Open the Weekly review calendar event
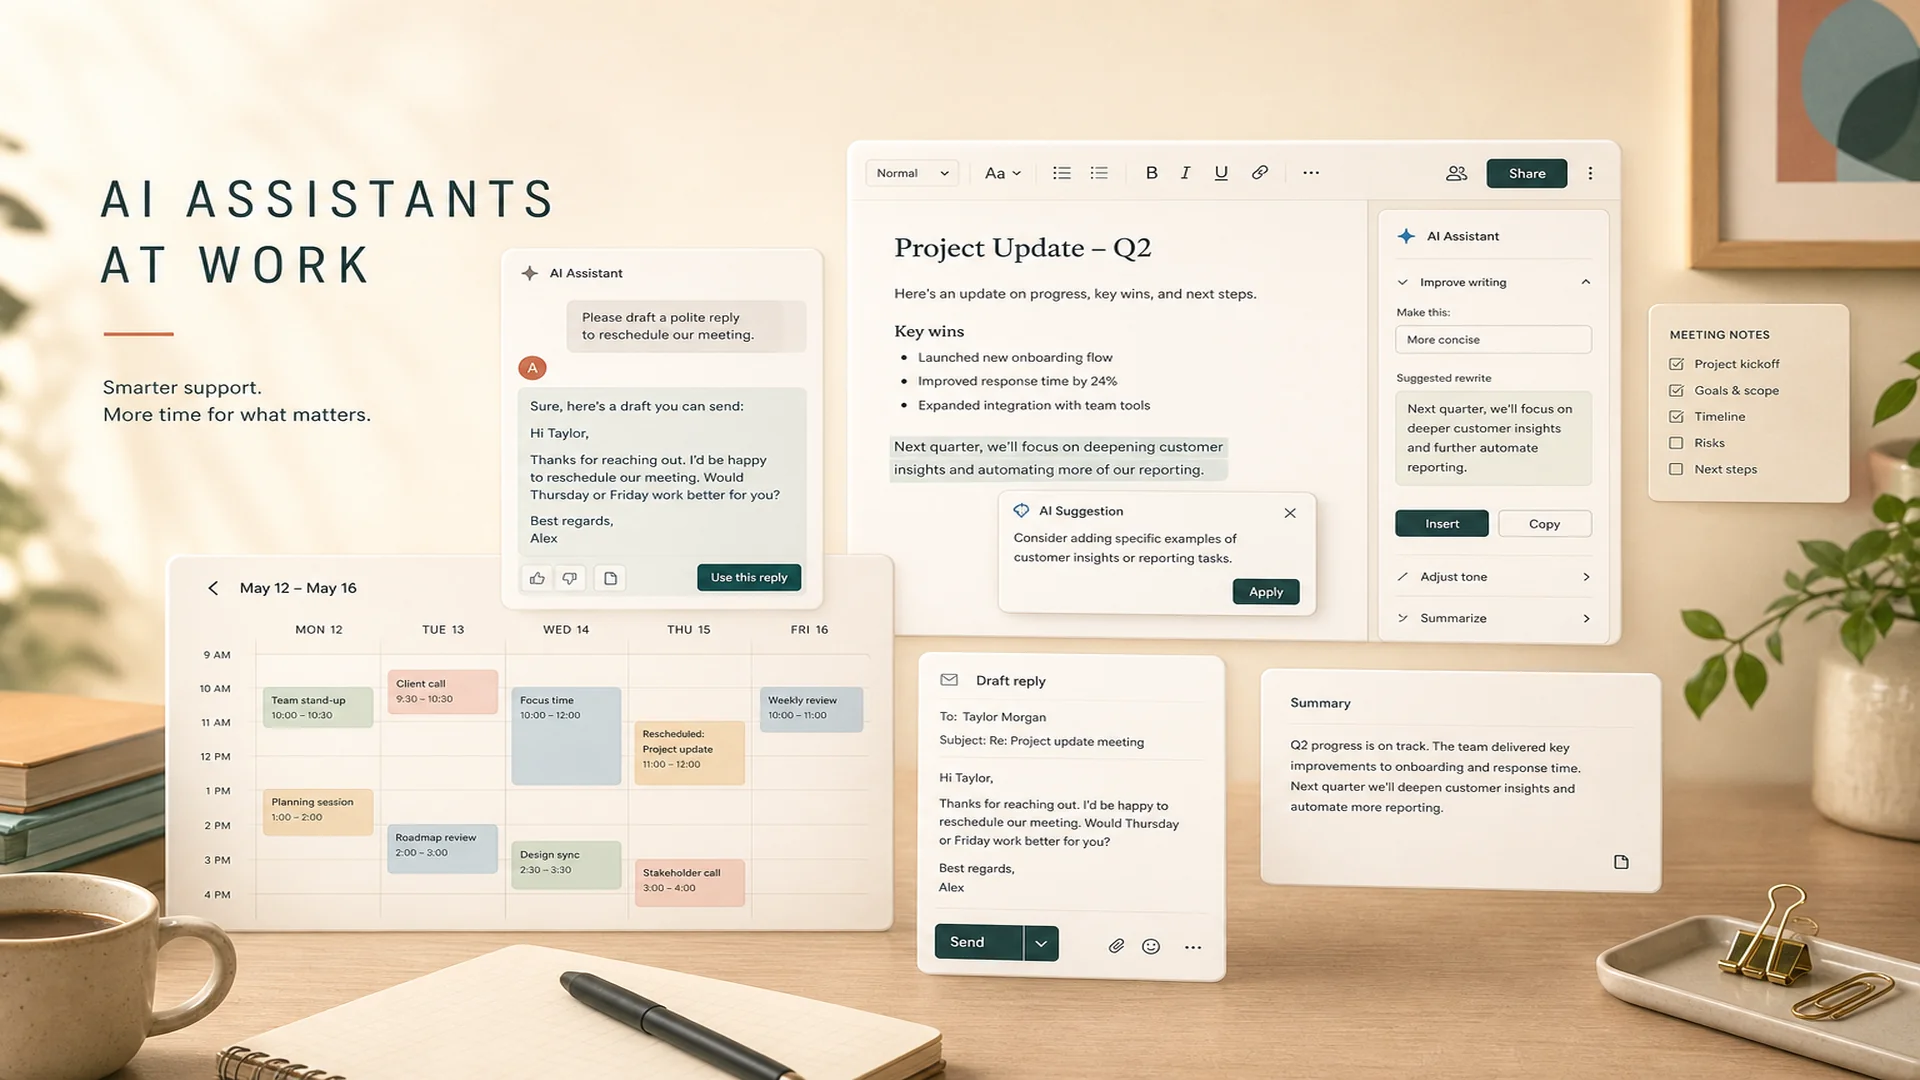1920x1080 pixels. [x=811, y=710]
